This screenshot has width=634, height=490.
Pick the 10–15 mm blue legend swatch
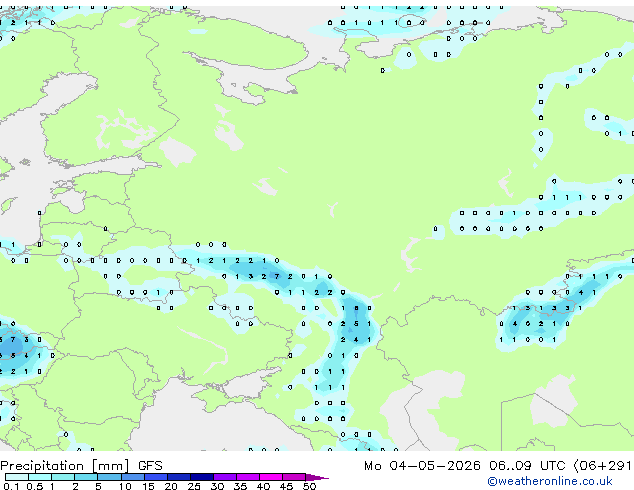click(133, 477)
